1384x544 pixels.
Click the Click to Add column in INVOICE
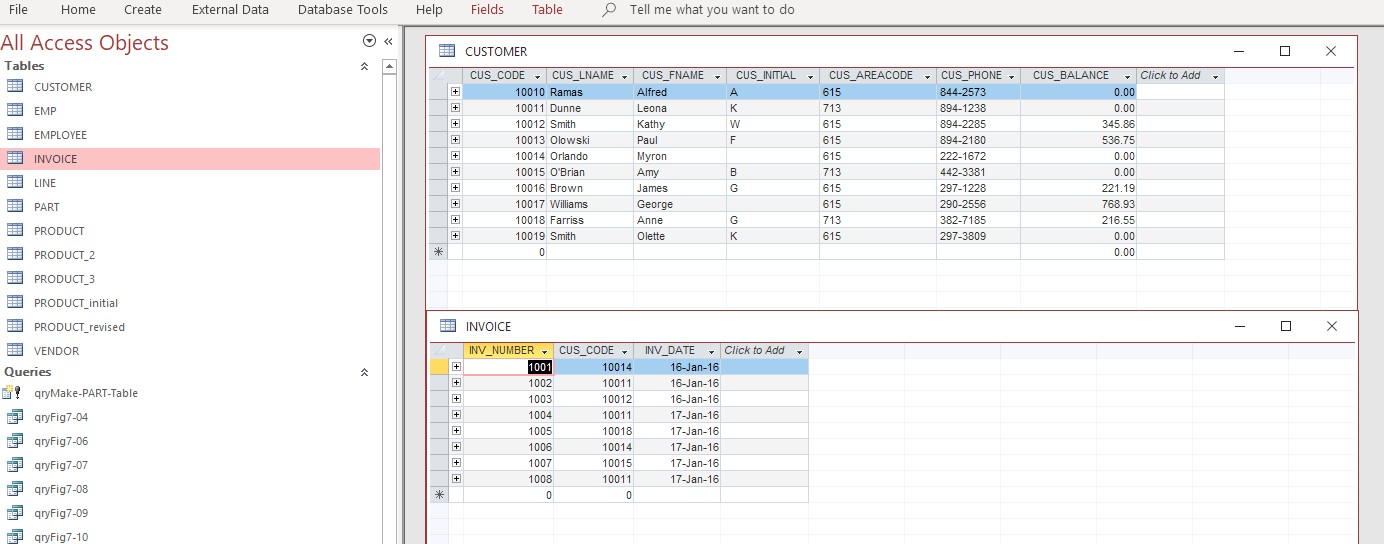click(x=755, y=351)
